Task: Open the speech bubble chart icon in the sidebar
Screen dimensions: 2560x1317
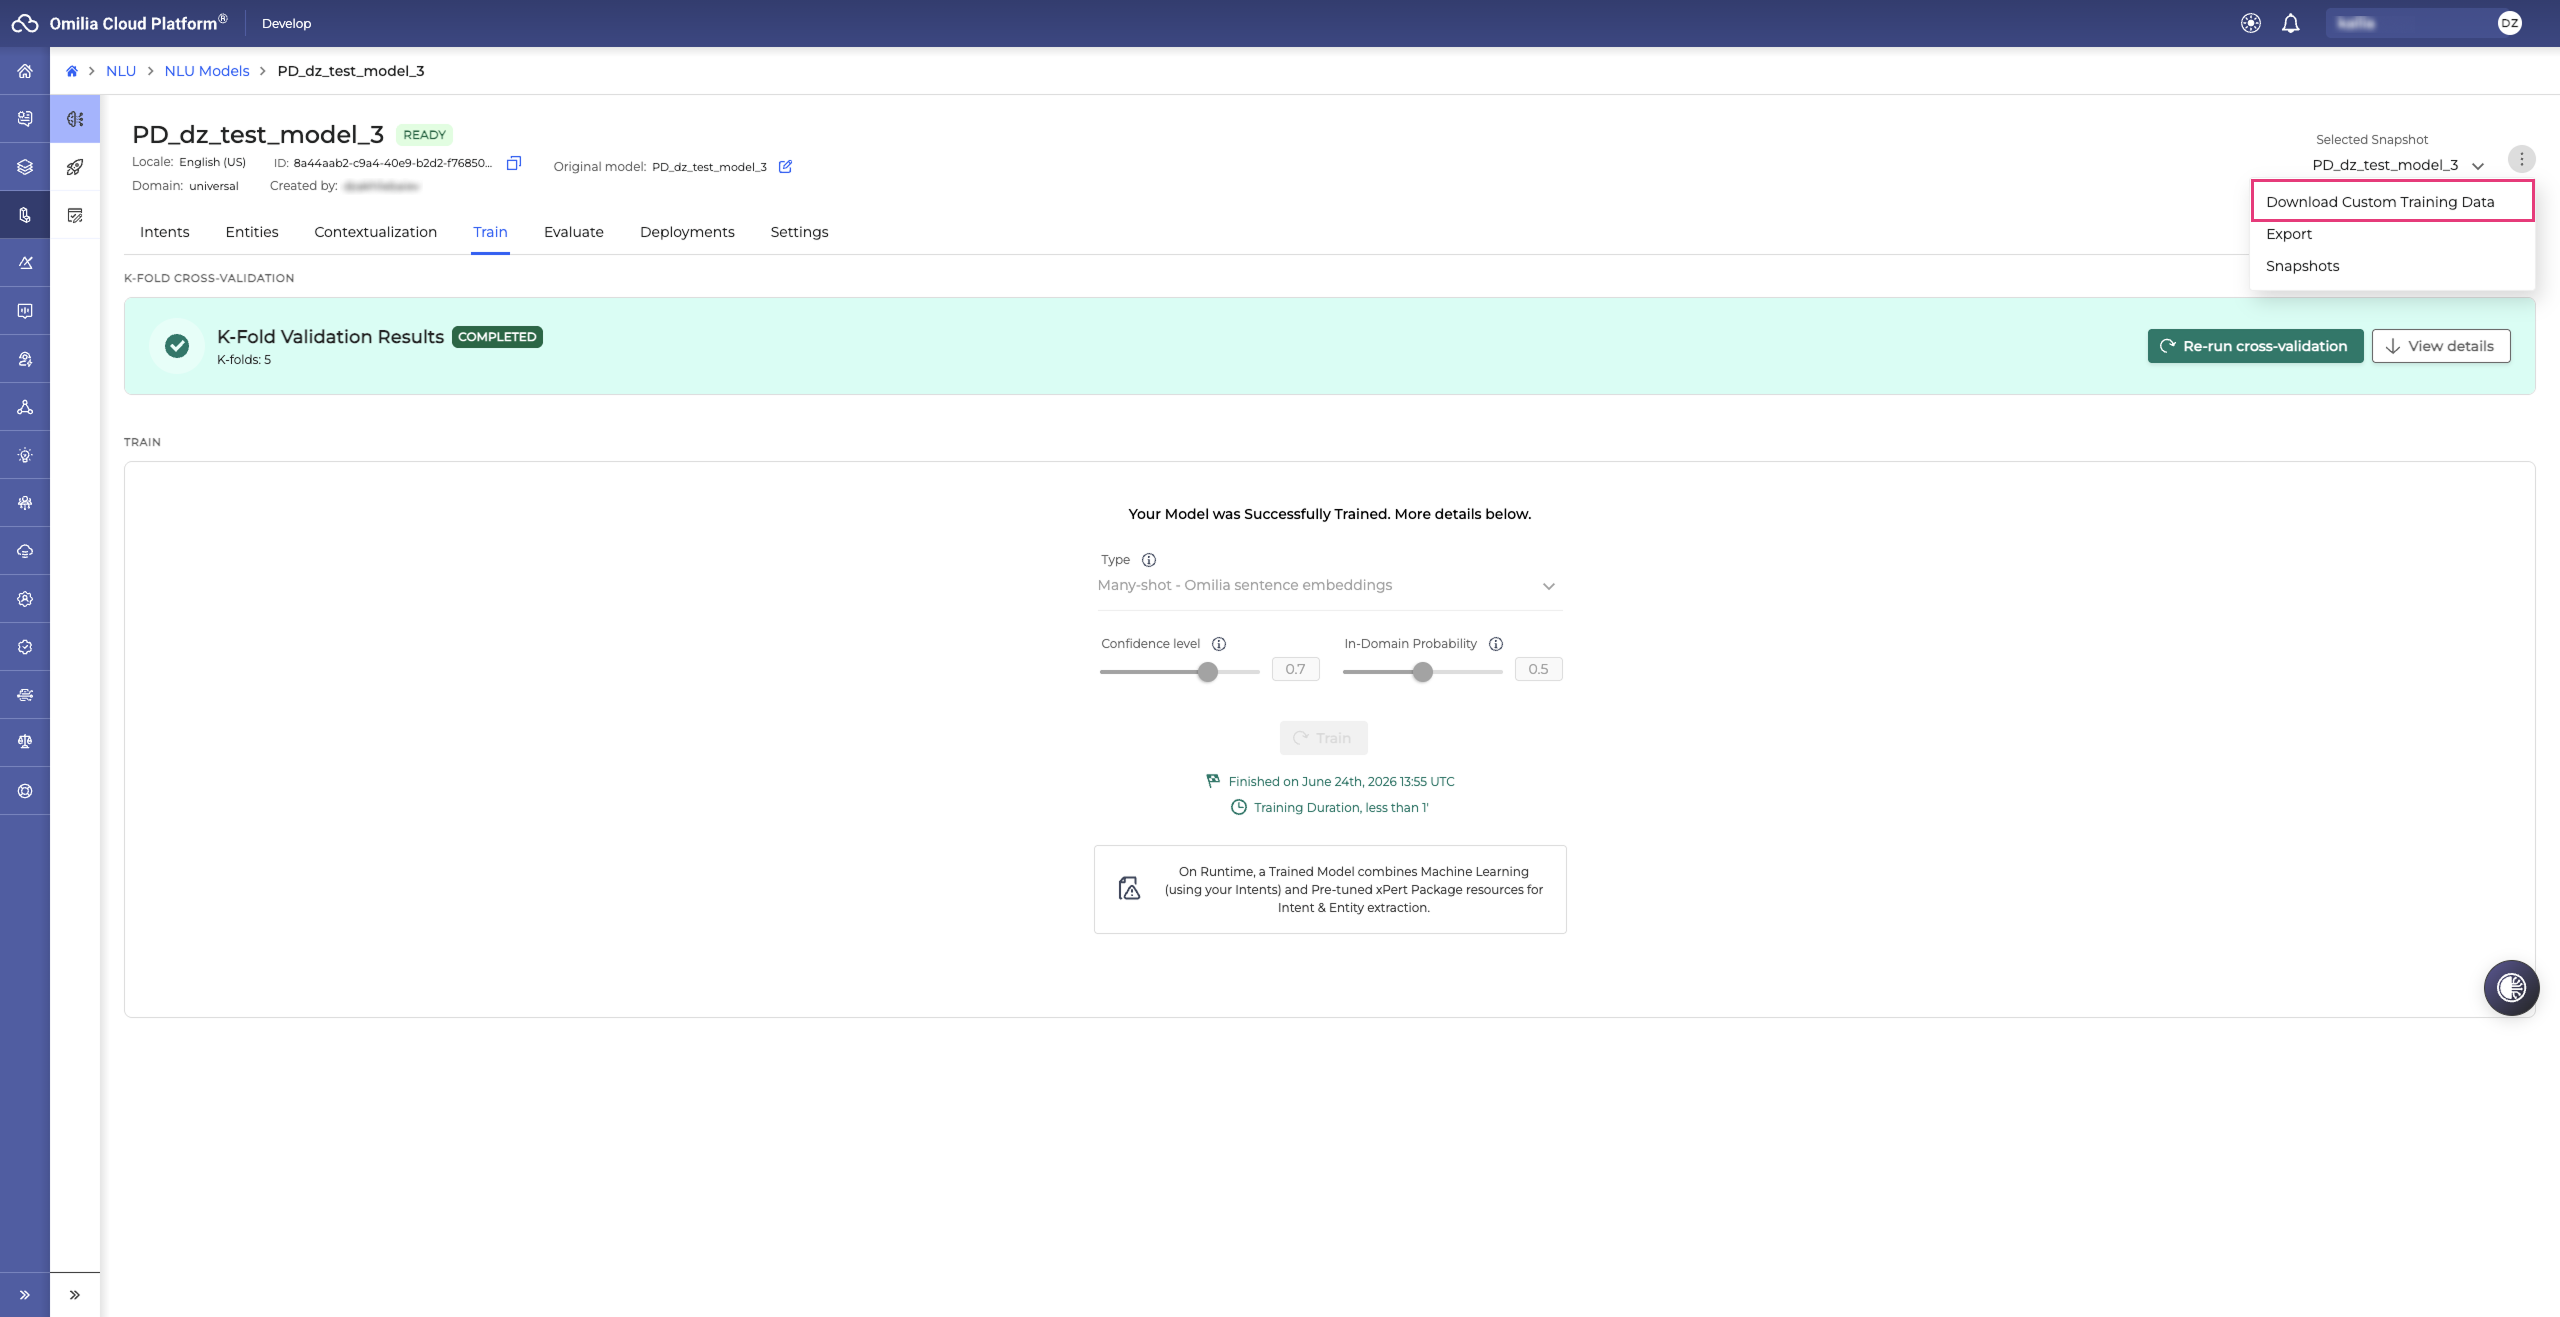Action: [25, 311]
